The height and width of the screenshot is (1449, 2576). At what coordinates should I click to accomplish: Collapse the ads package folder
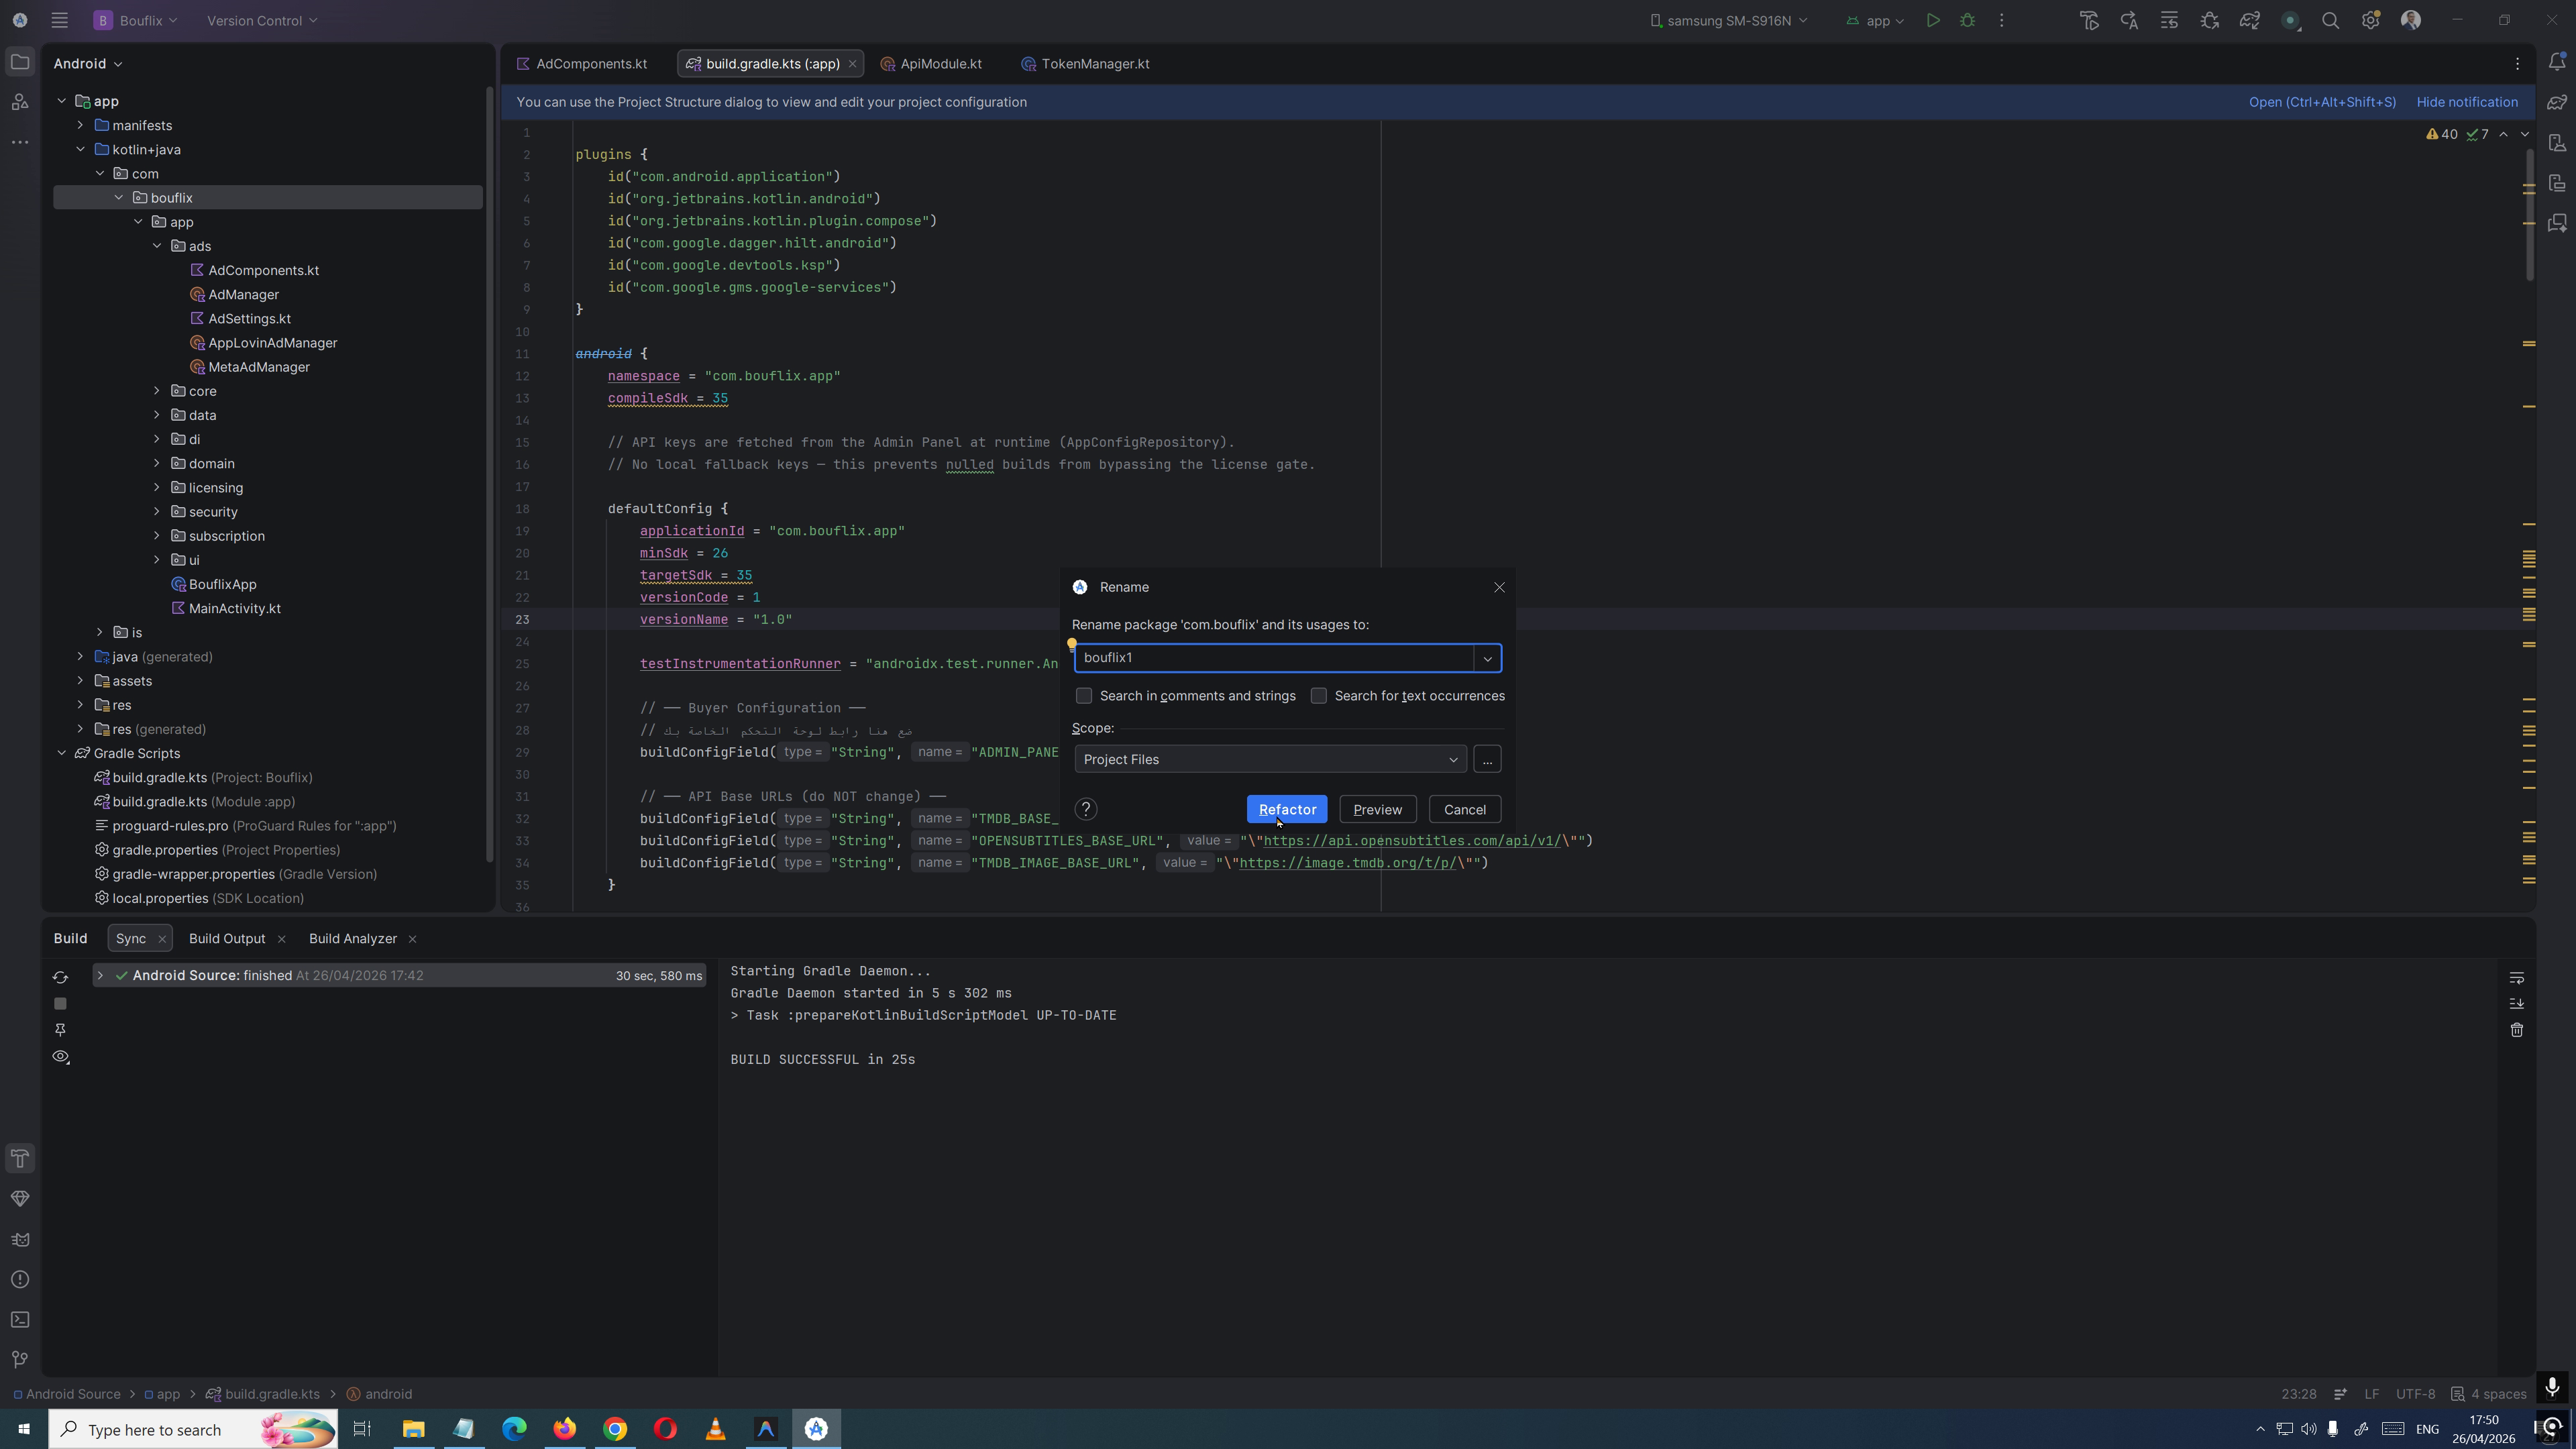(156, 246)
